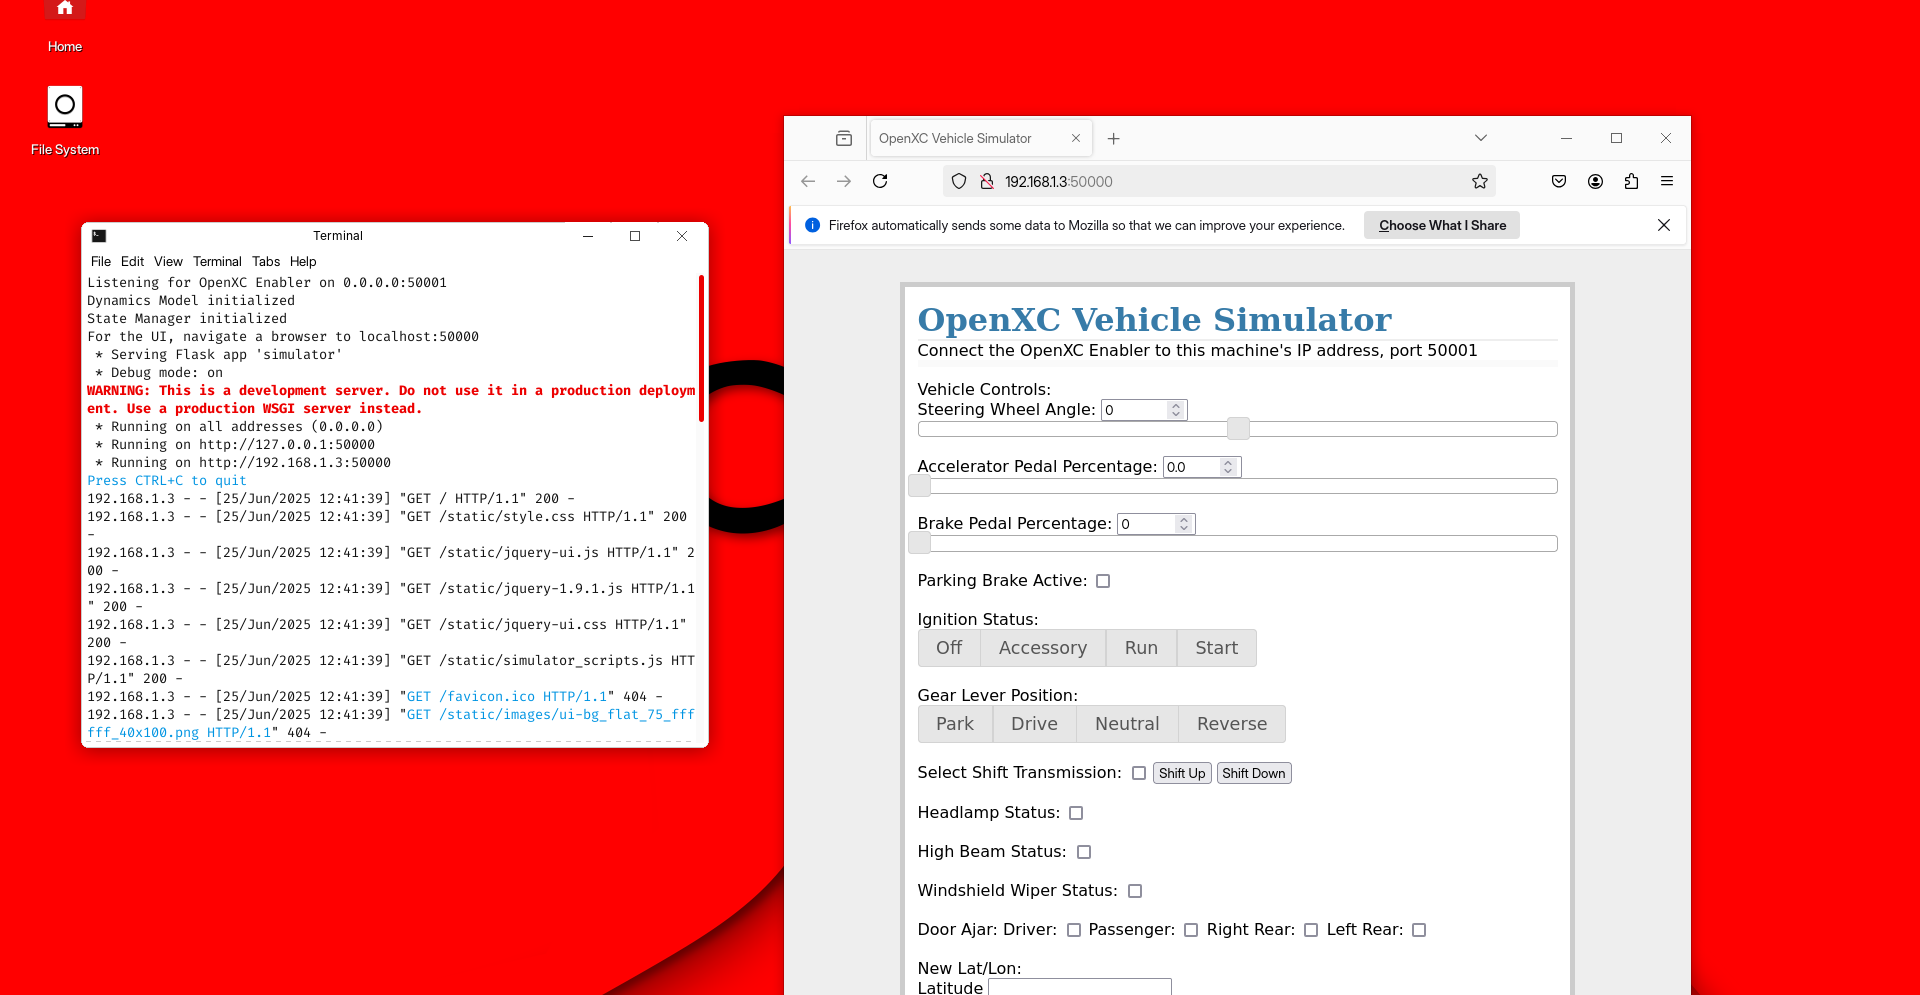Select the OpenXC Vehicle Simulator browser tab
The image size is (1920, 995).
(955, 138)
